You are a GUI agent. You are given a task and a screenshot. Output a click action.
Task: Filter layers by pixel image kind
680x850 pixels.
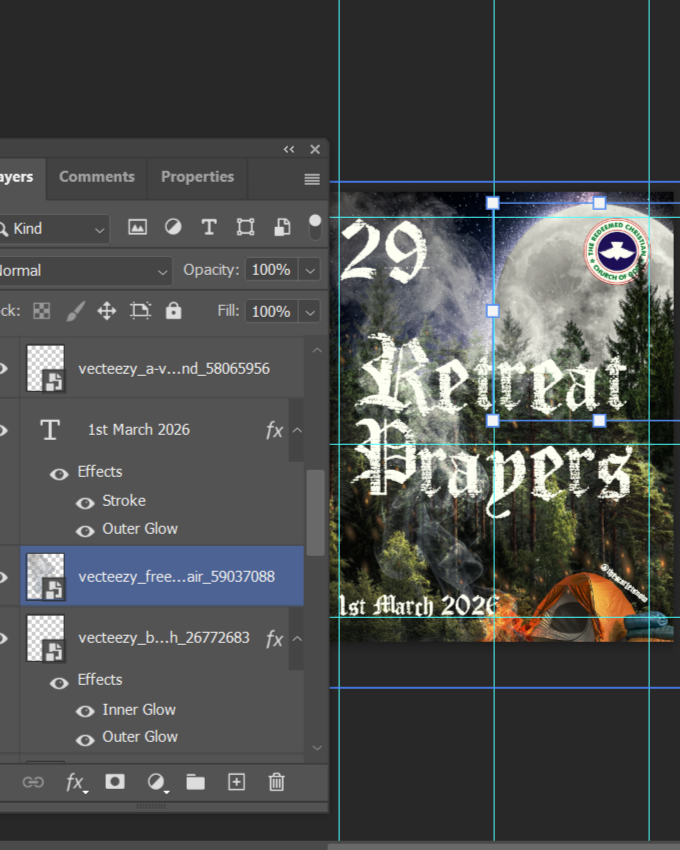point(137,227)
